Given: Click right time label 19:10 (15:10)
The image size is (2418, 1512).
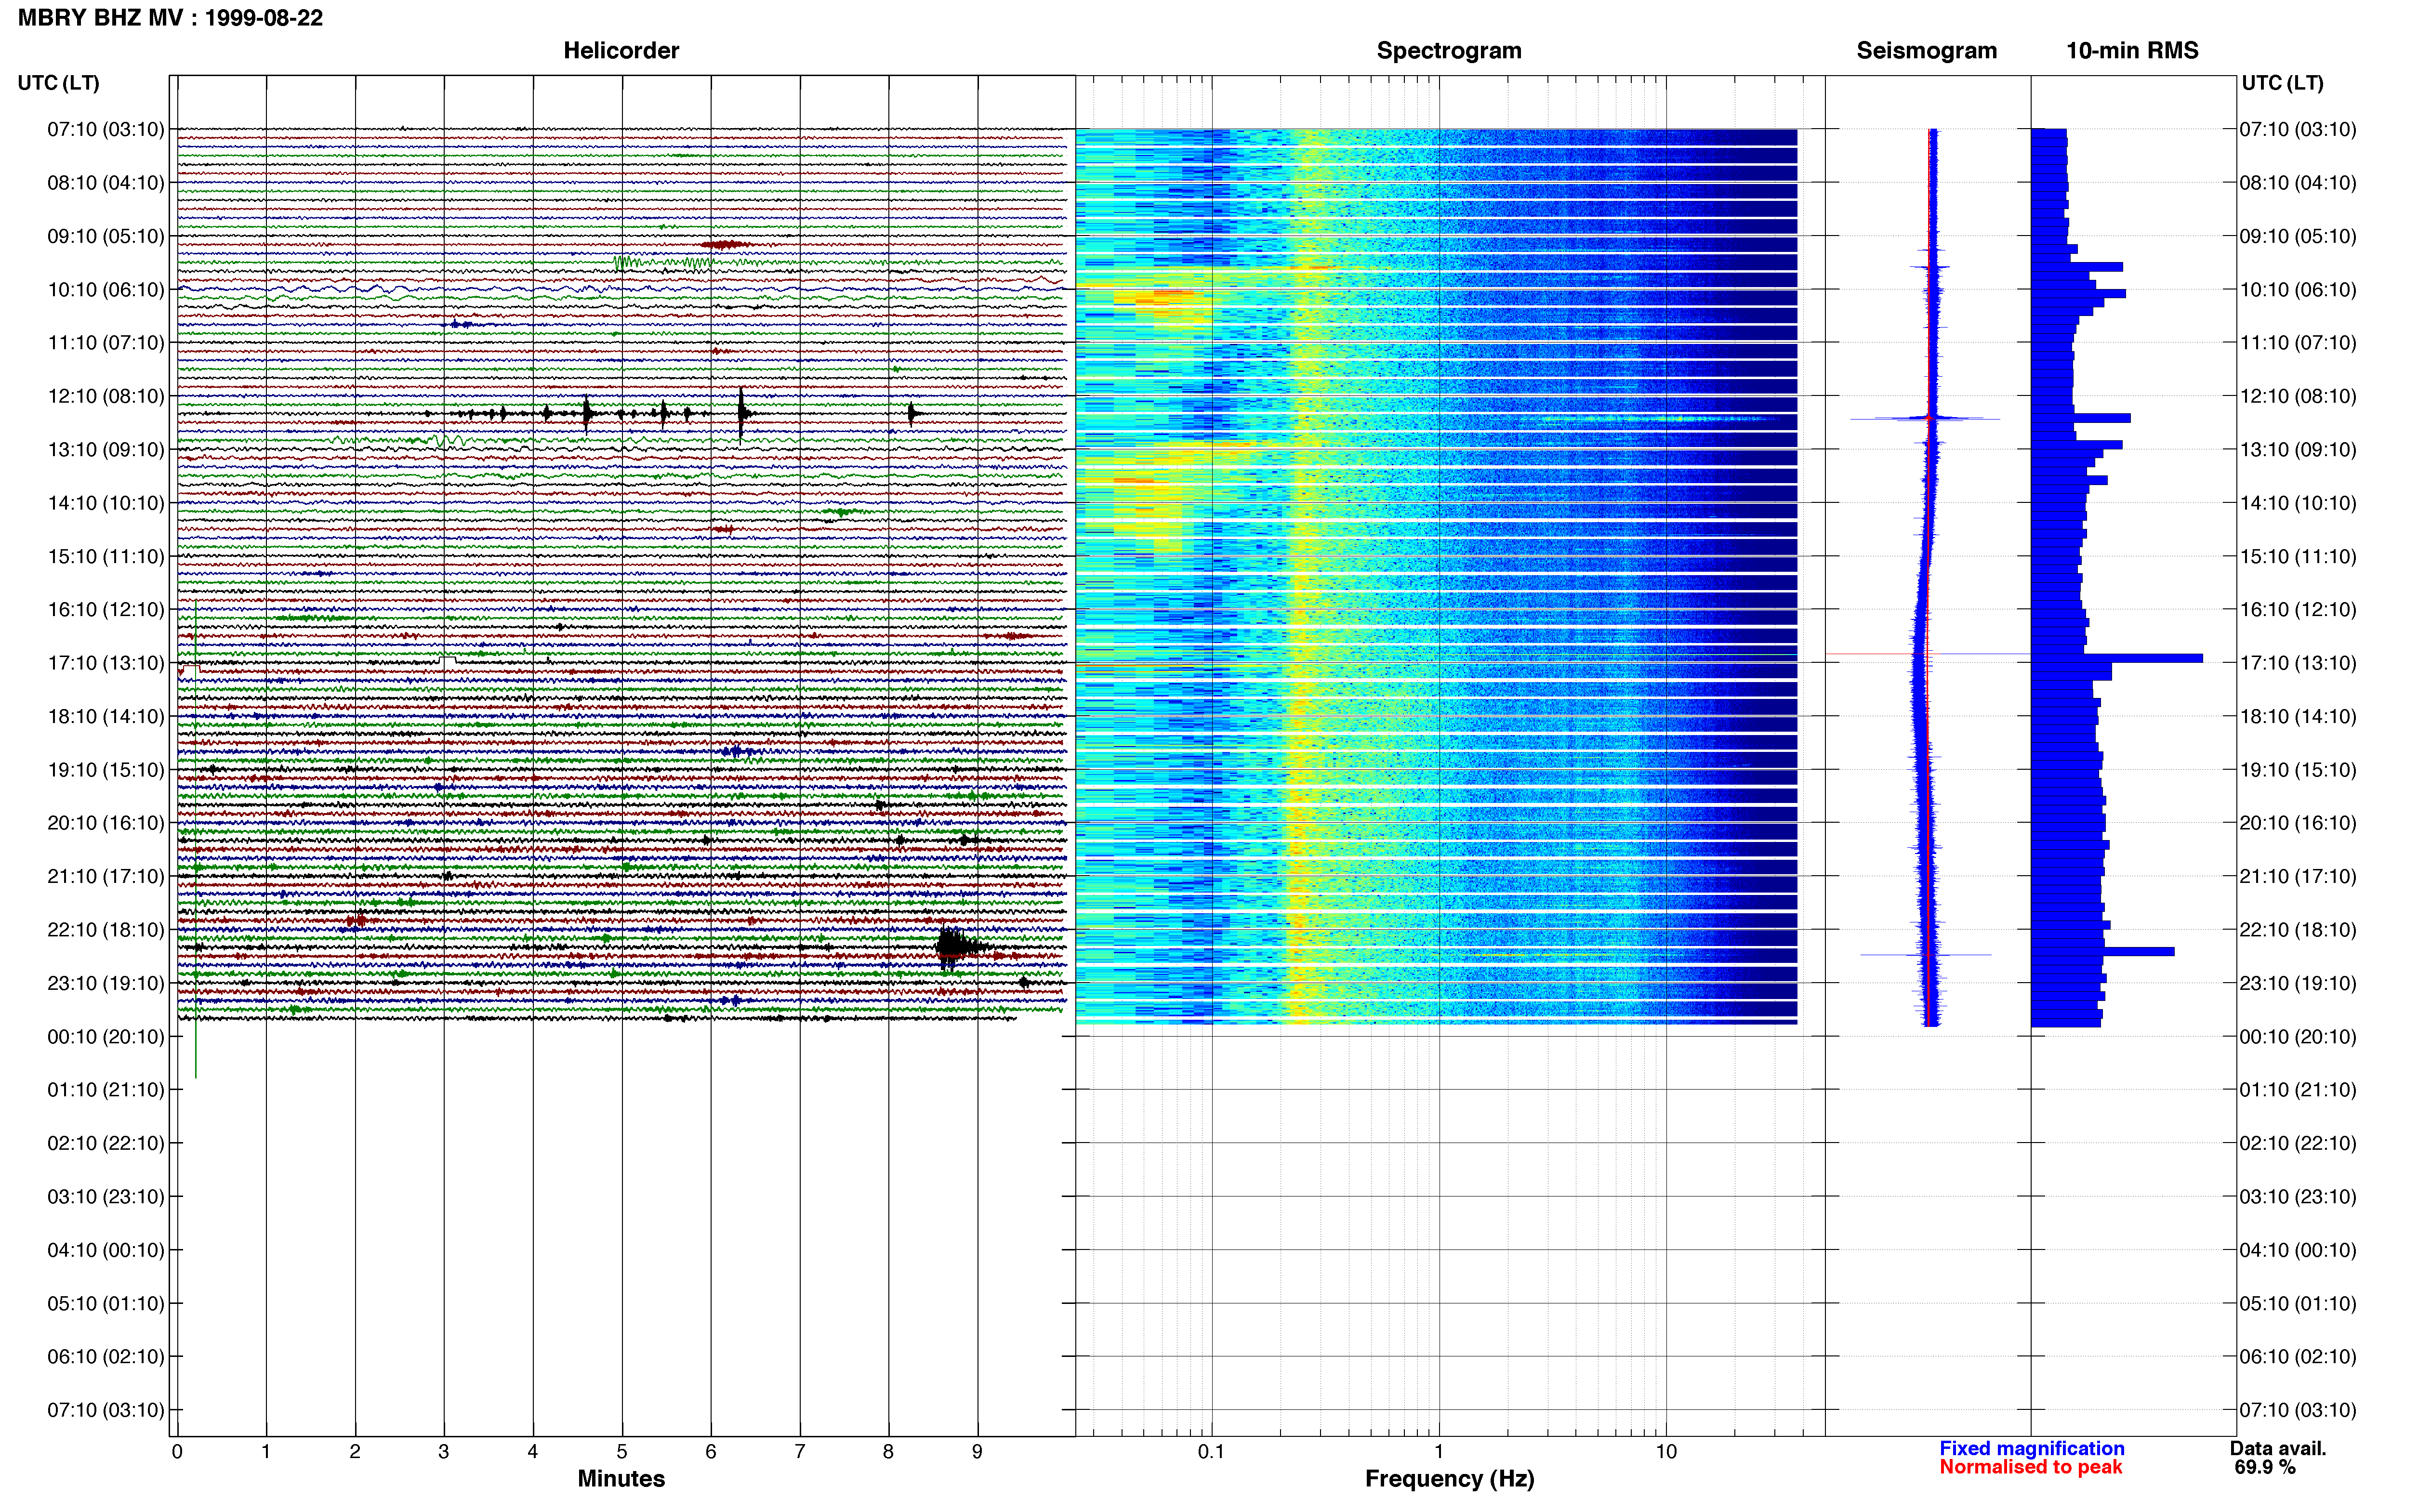Looking at the screenshot, I should click(2298, 770).
